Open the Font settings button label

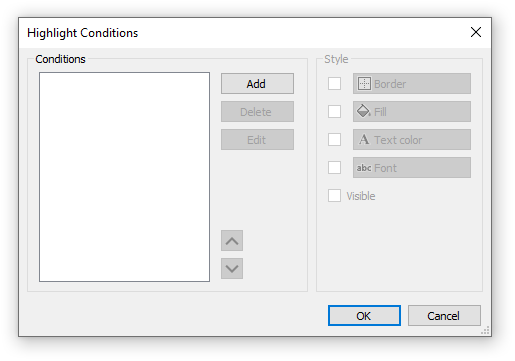coord(385,168)
